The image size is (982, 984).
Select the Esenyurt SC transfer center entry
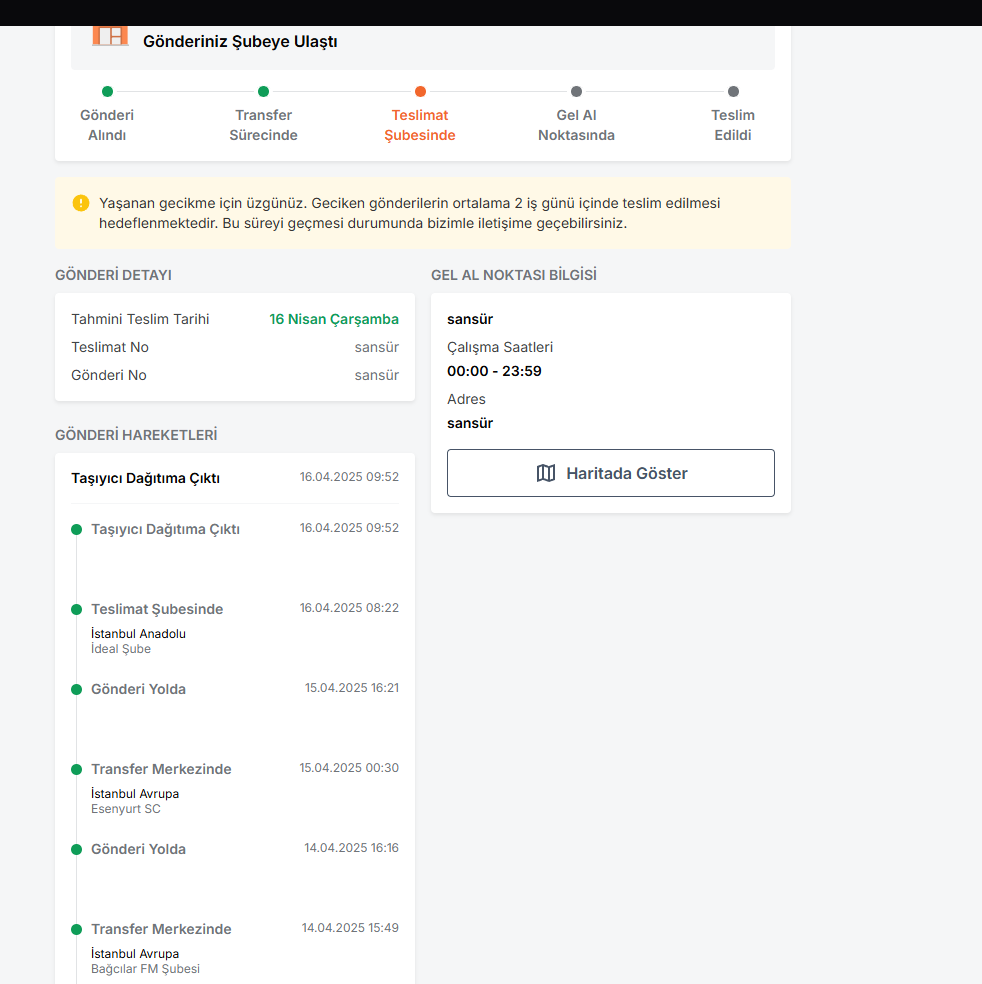coord(126,809)
